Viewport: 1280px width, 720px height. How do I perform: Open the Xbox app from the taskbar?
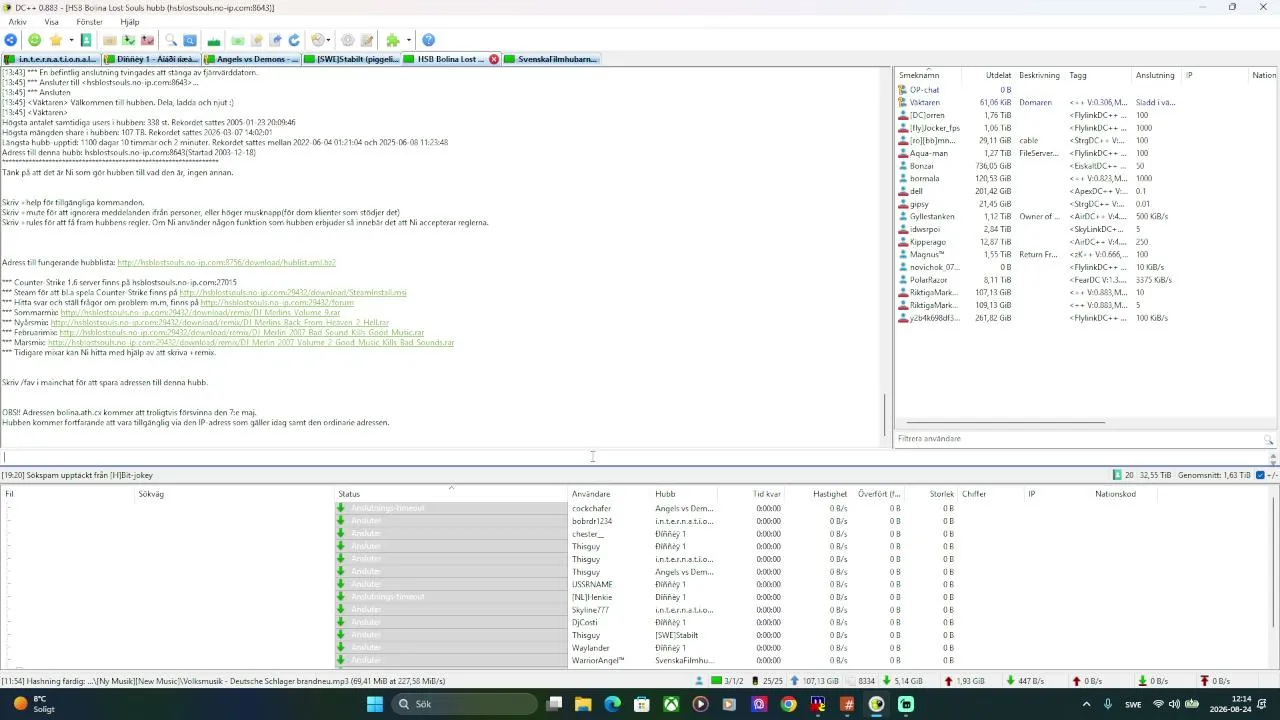(671, 704)
